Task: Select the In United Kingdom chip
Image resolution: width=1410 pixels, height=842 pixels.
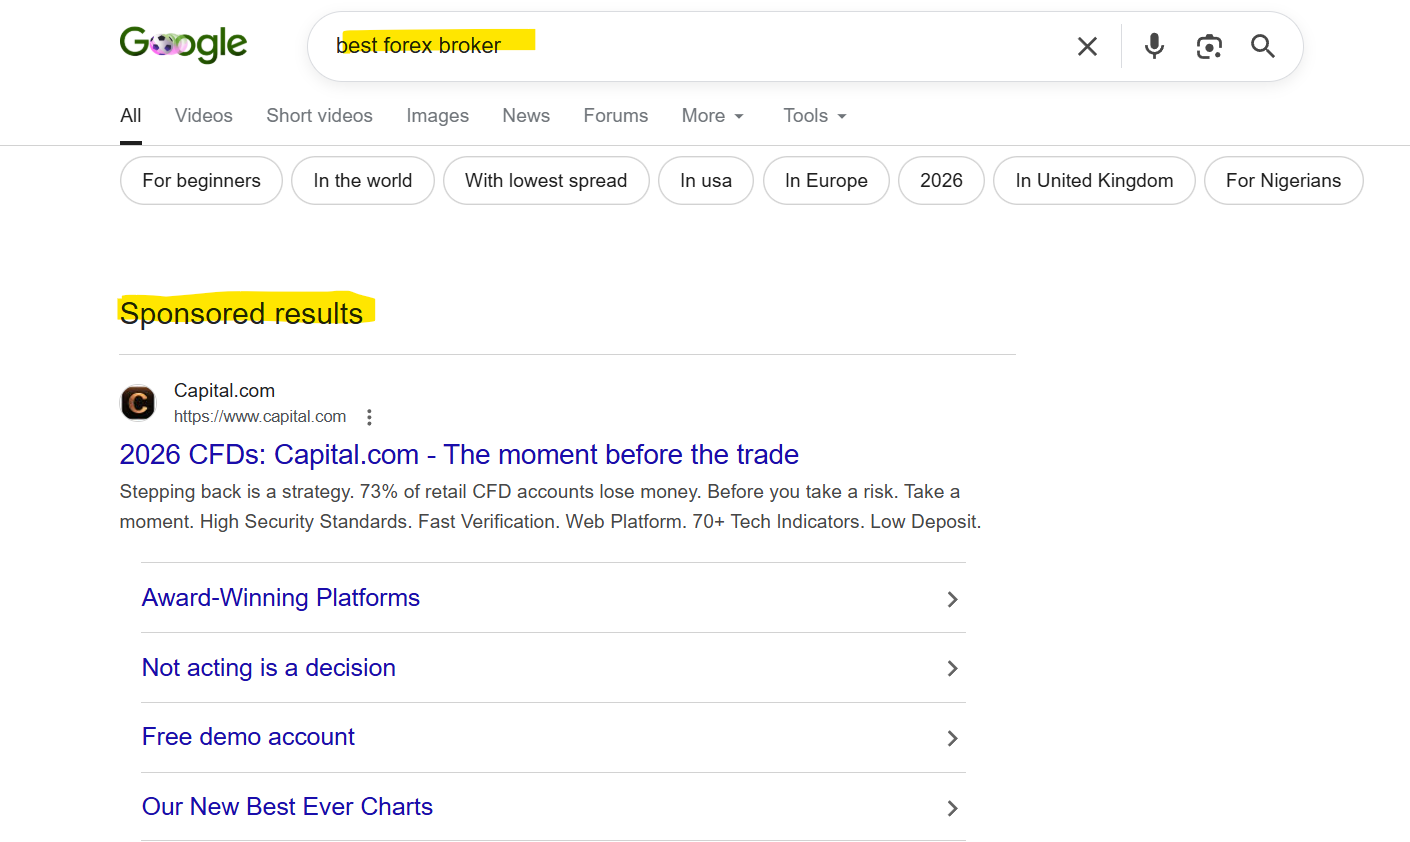Action: tap(1094, 181)
